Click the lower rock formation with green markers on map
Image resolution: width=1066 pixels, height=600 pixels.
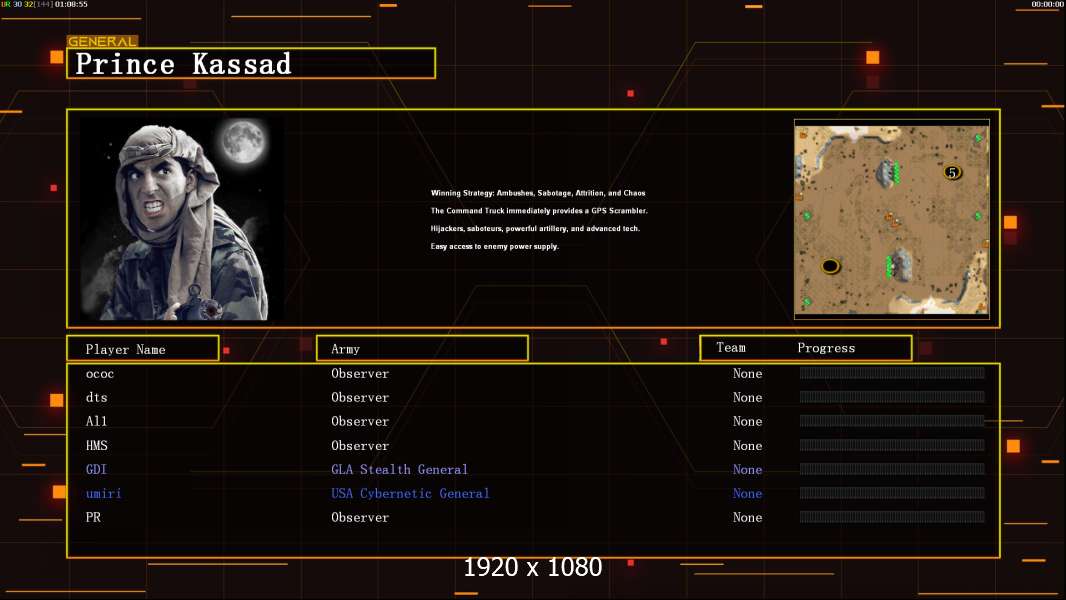[898, 265]
